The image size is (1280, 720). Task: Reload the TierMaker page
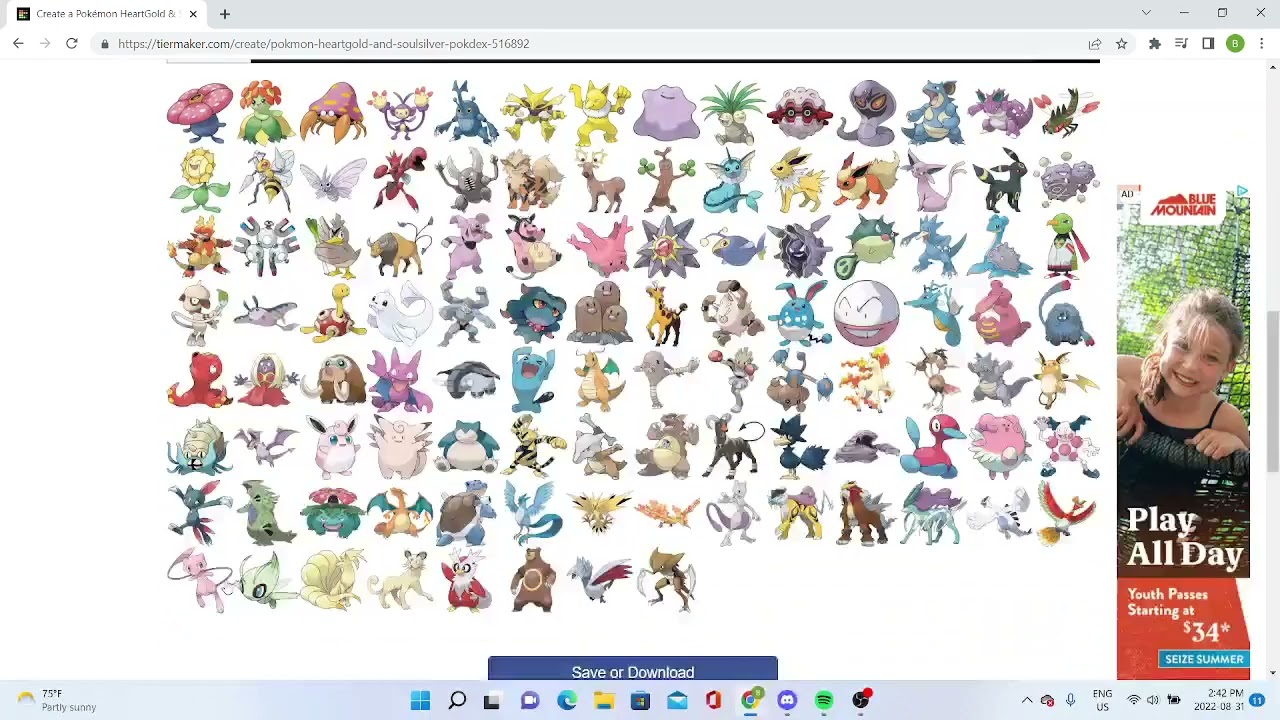tap(72, 44)
